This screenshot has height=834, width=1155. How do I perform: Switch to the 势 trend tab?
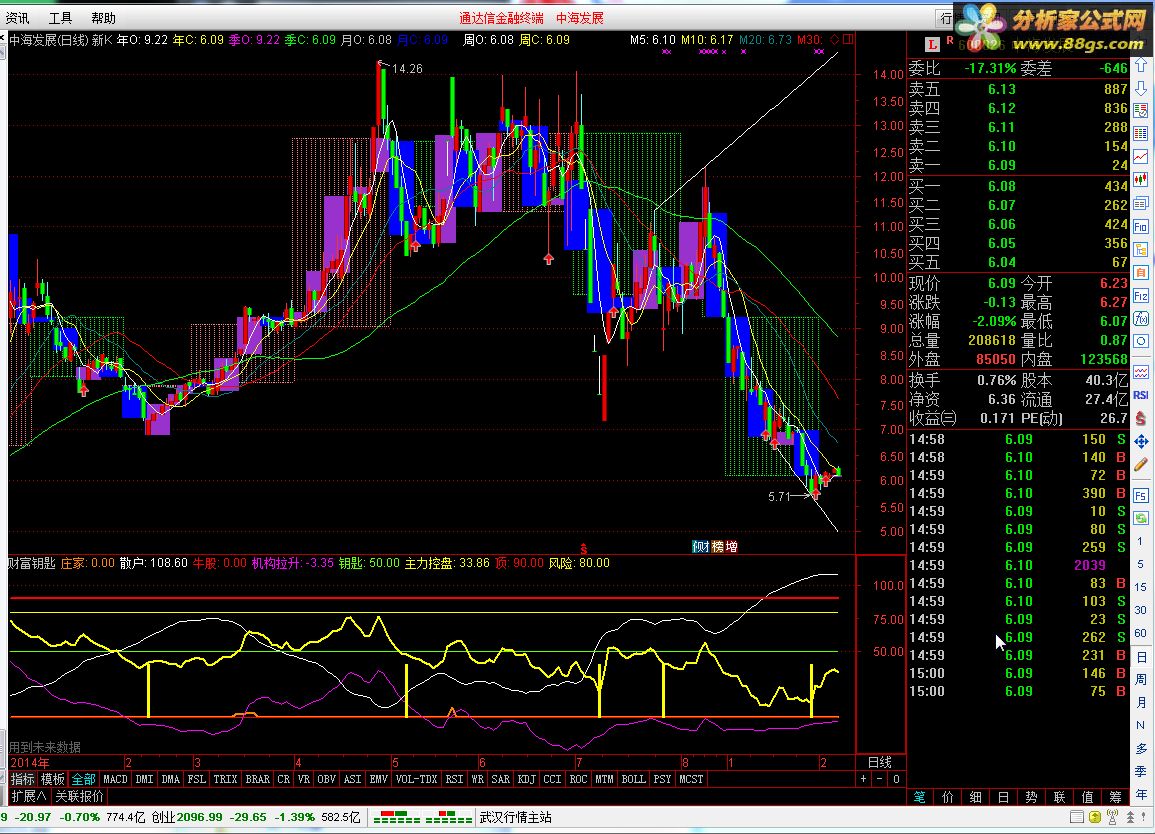click(x=1031, y=797)
